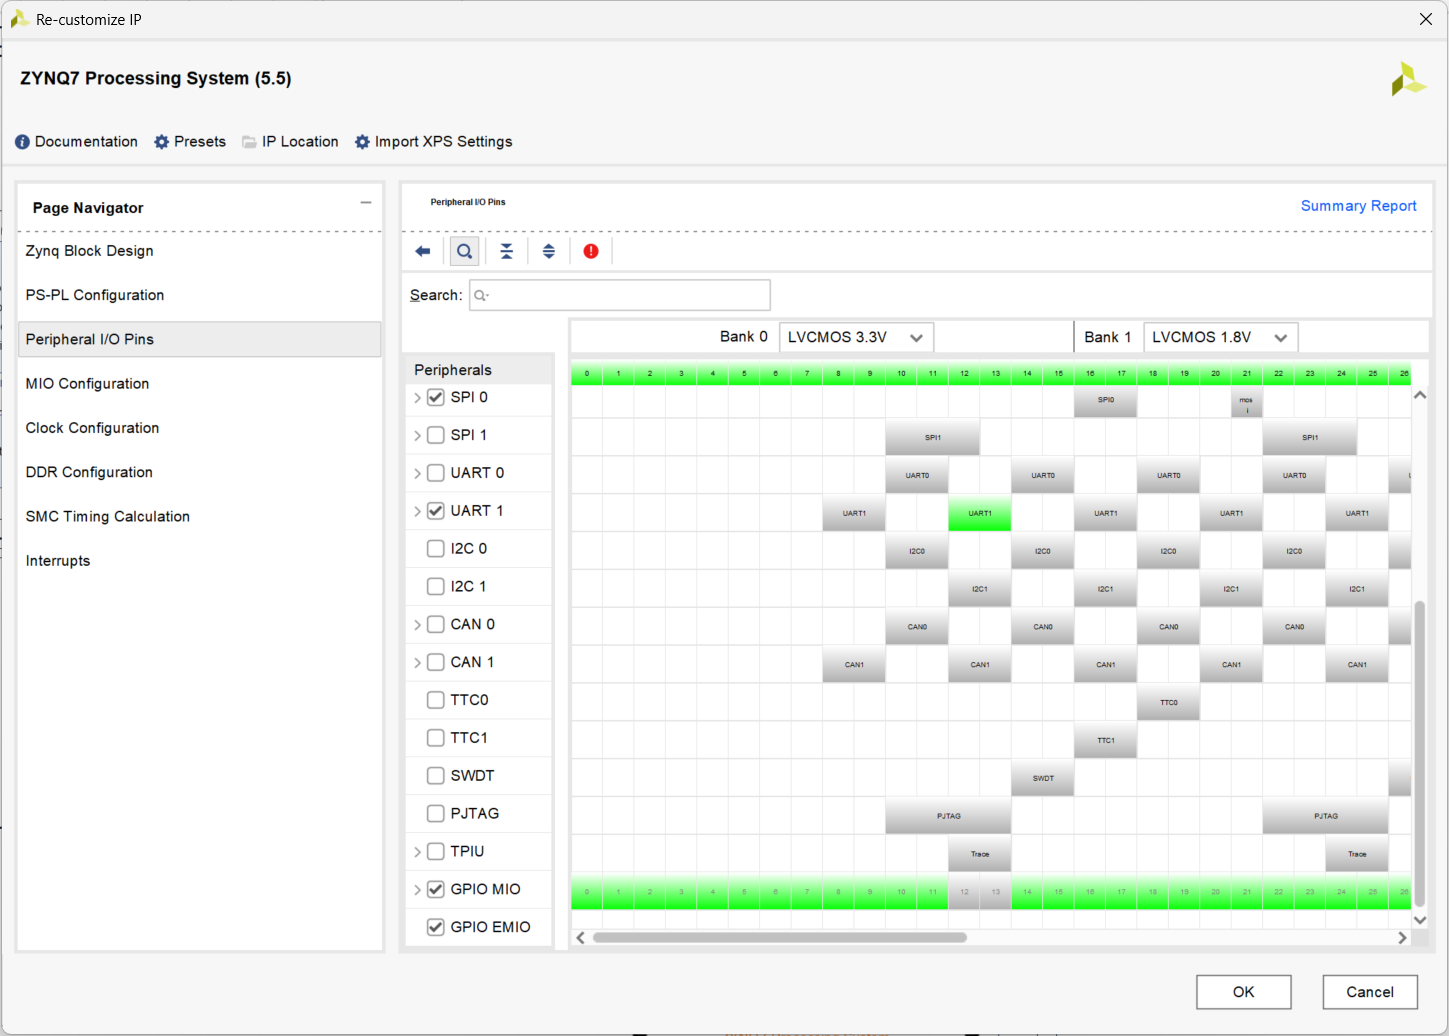
Task: Click the peripheral Search input field
Action: pyautogui.click(x=620, y=295)
